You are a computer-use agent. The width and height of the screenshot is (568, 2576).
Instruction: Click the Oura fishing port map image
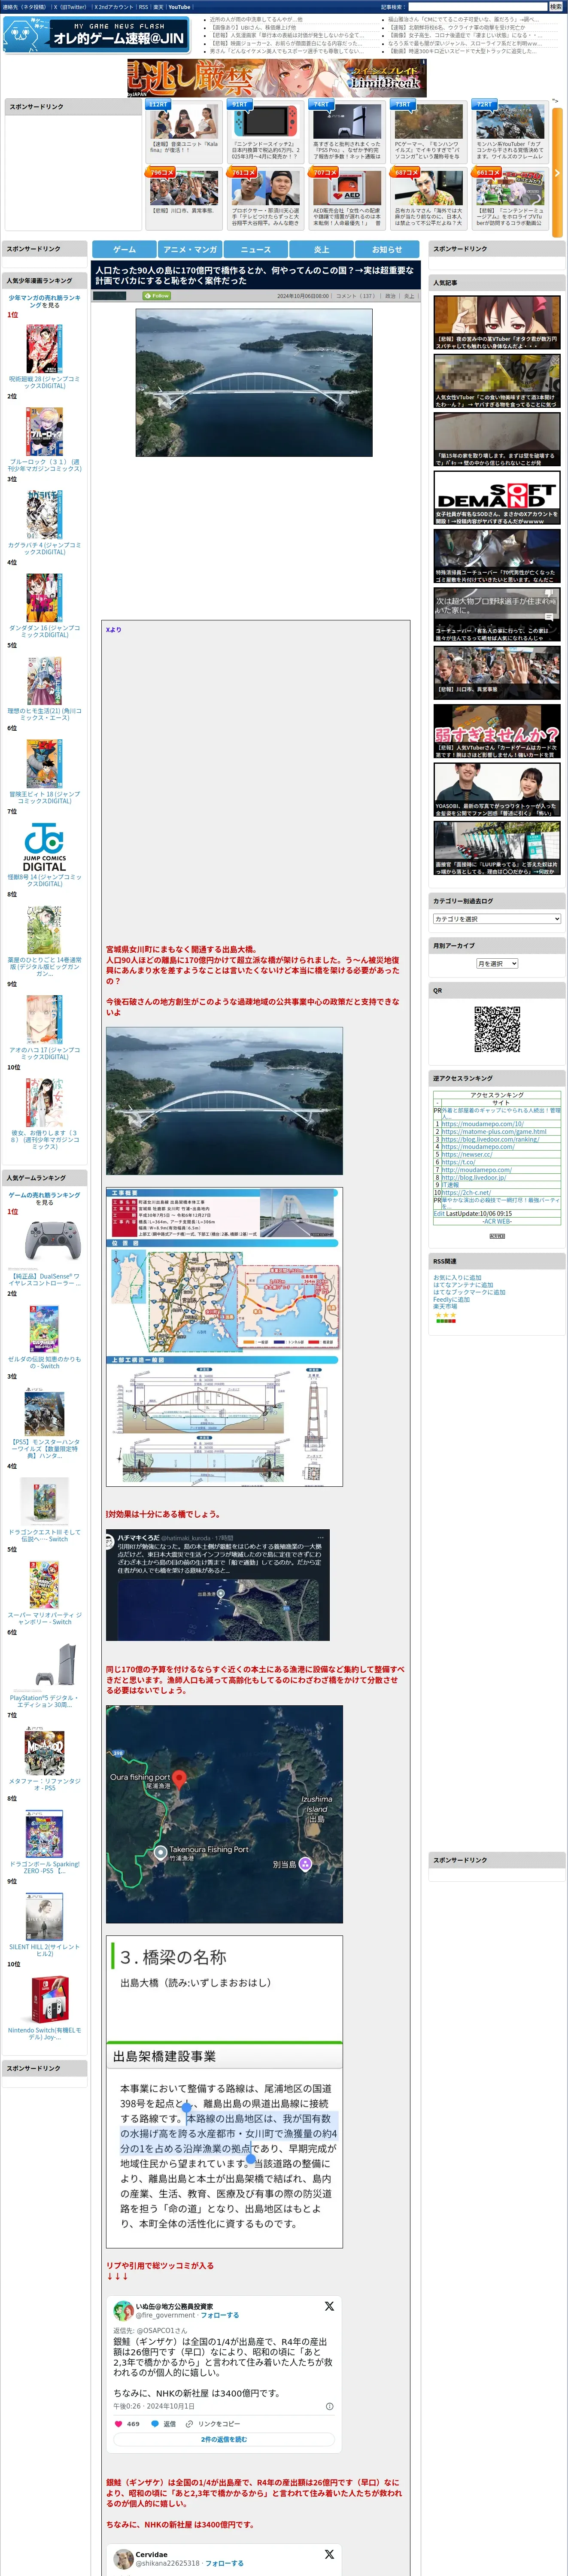point(224,1814)
